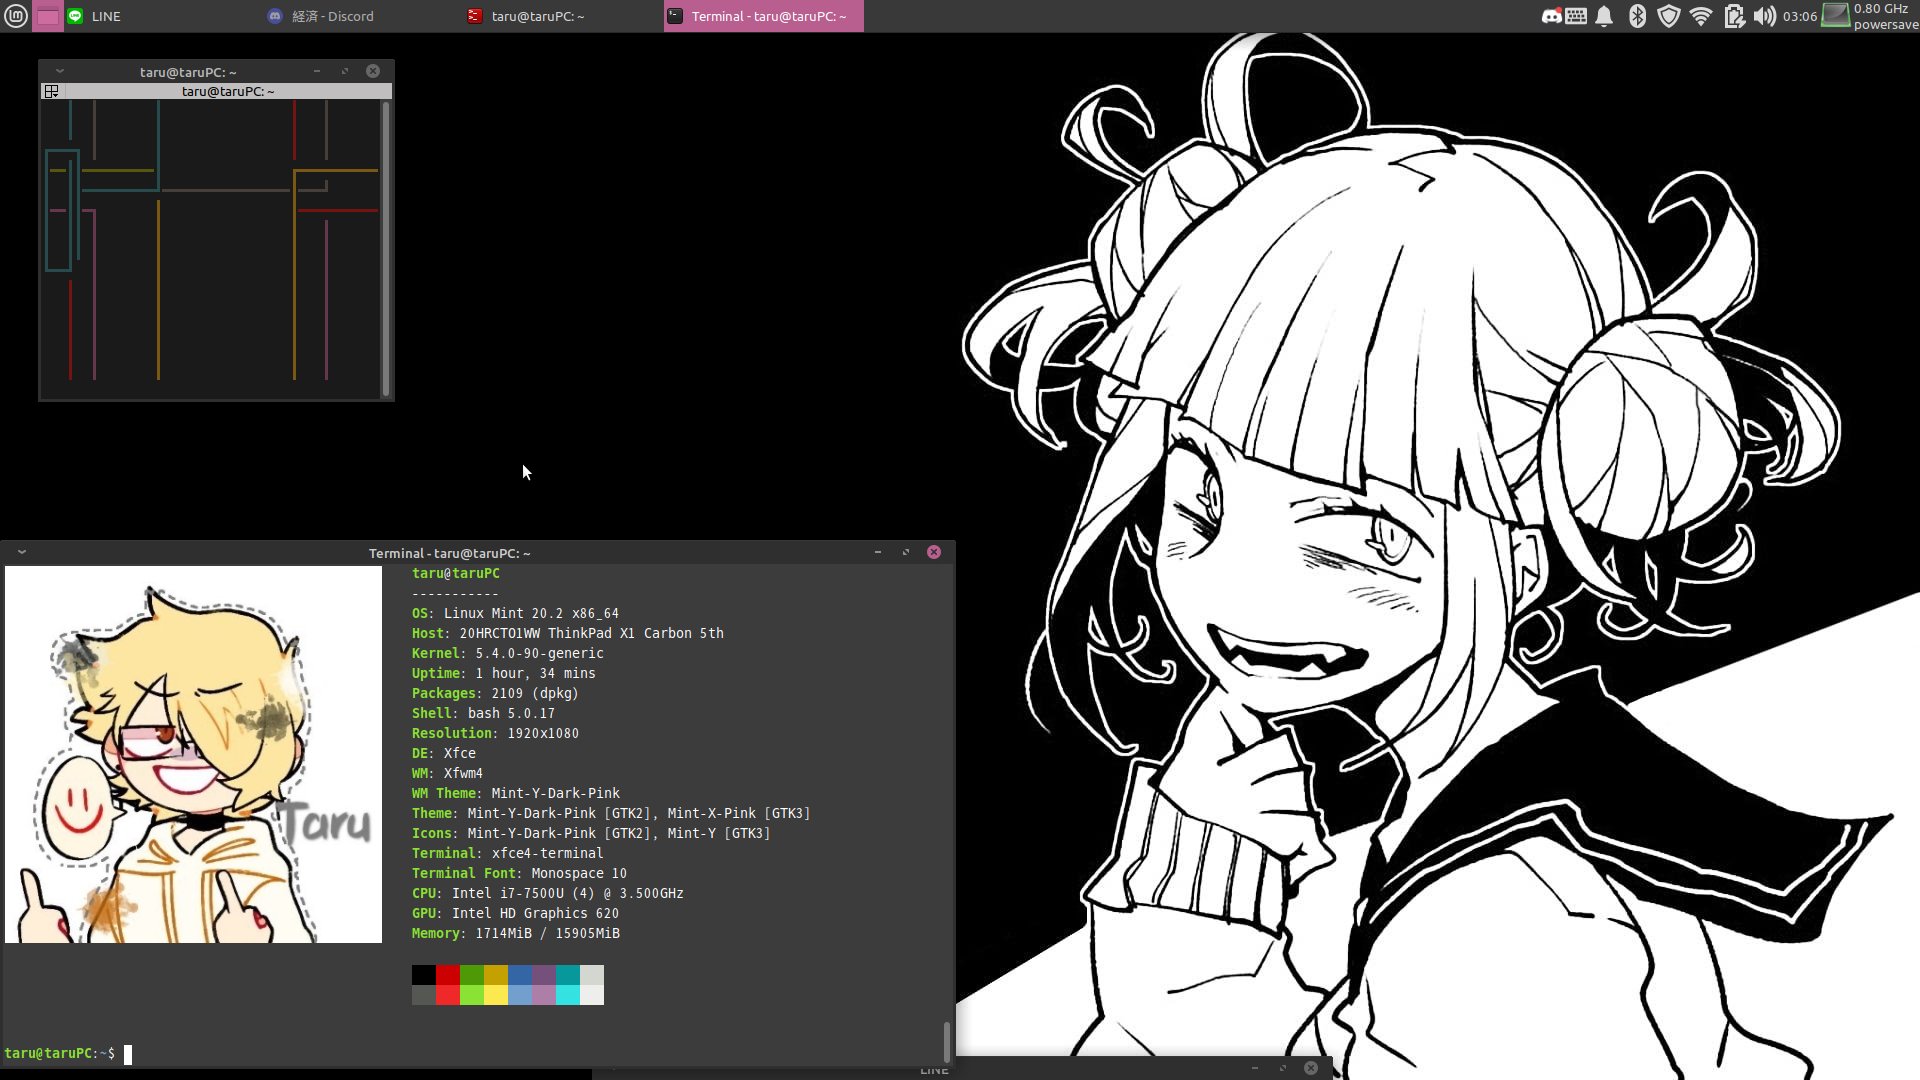Open the CPU frequency monitor icon
The height and width of the screenshot is (1080, 1920).
point(1835,16)
